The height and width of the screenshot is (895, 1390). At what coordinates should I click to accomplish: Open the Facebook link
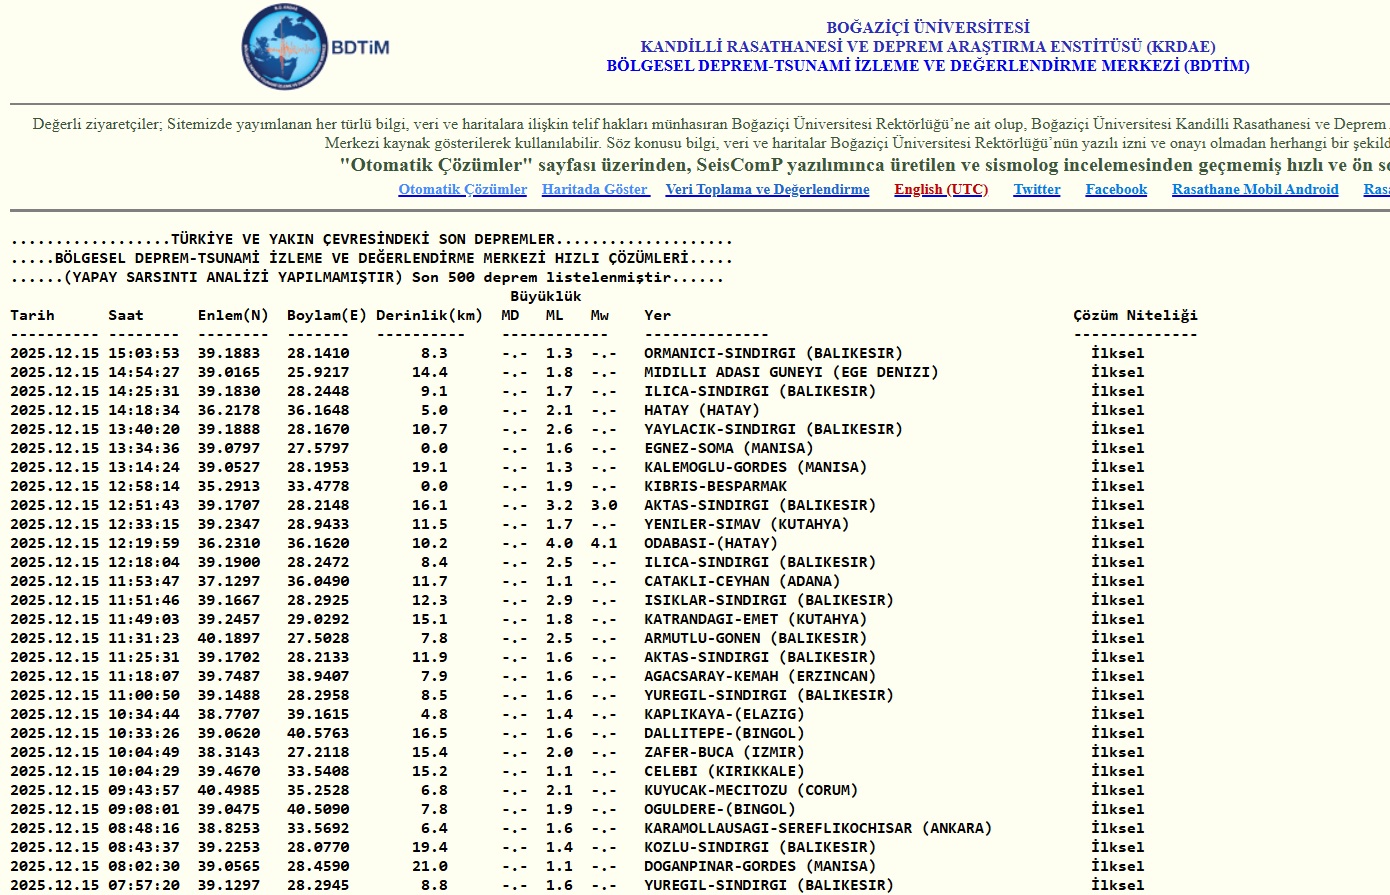1116,190
